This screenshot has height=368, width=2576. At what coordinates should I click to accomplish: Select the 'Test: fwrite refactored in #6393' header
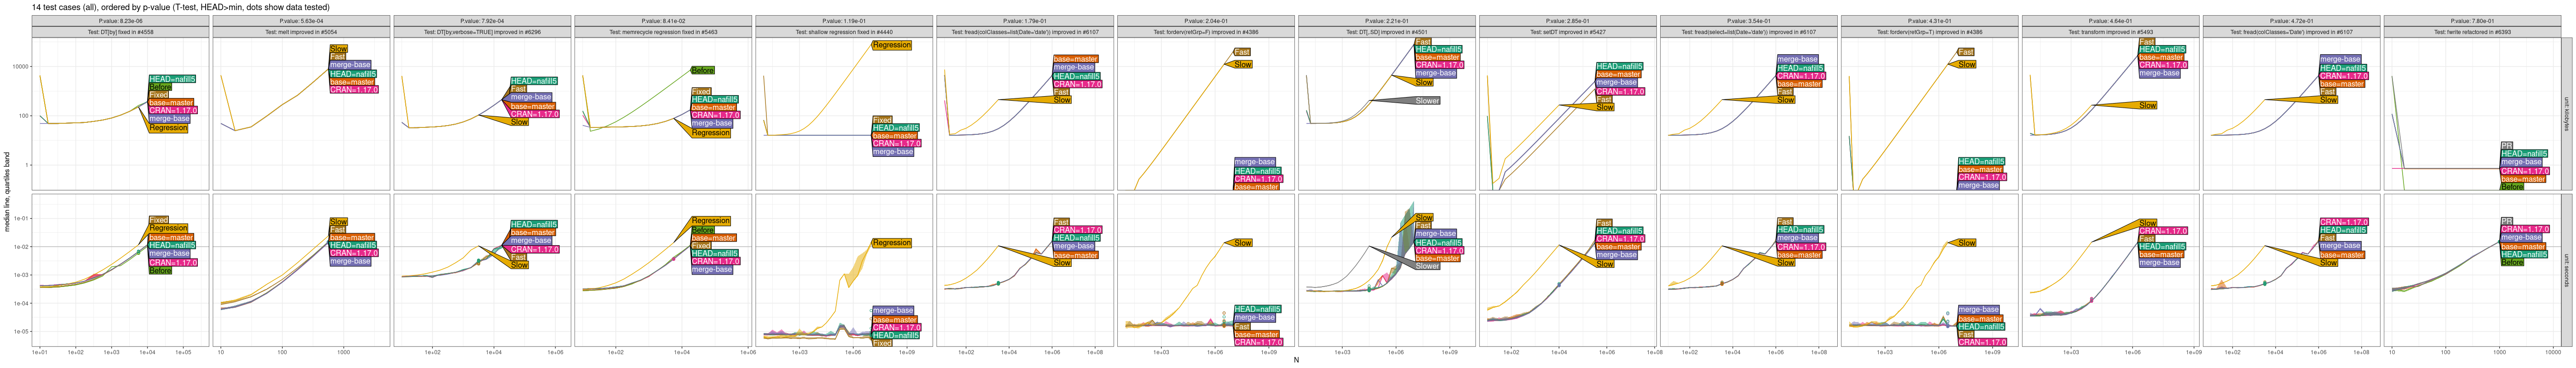pyautogui.click(x=2472, y=32)
